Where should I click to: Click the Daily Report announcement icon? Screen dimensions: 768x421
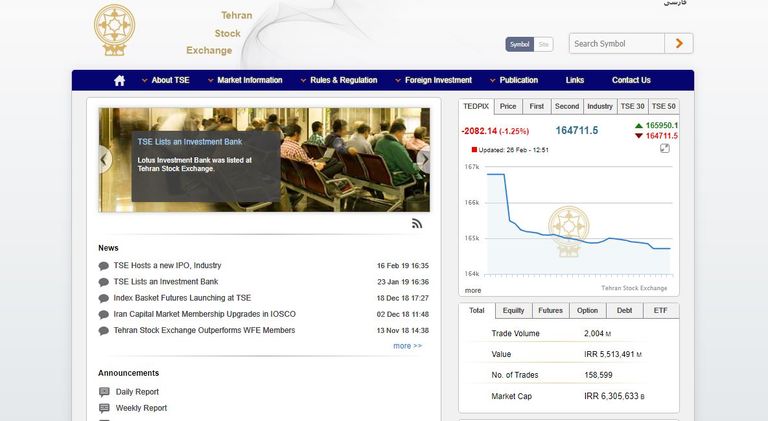point(104,392)
